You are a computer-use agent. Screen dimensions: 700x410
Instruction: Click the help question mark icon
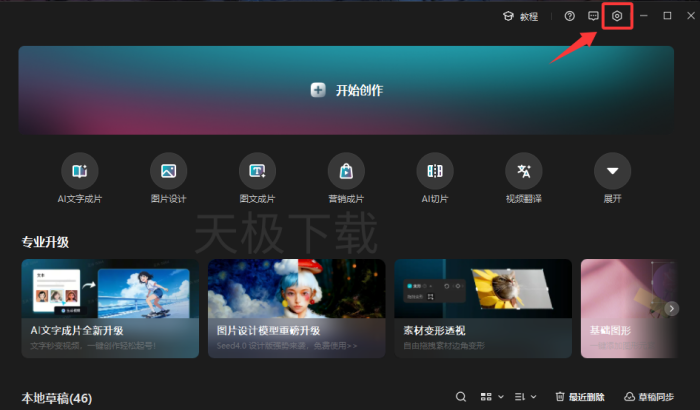(569, 16)
